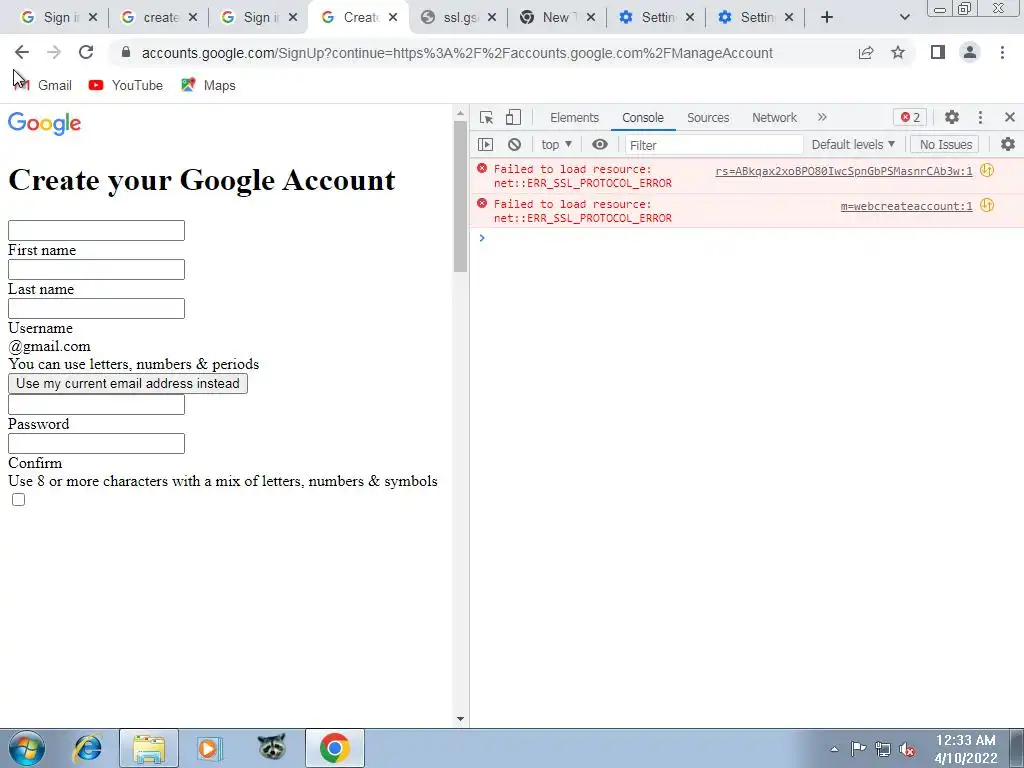Screen dimensions: 1024x768
Task: Open DevTools customize three-dot menu
Action: (980, 117)
